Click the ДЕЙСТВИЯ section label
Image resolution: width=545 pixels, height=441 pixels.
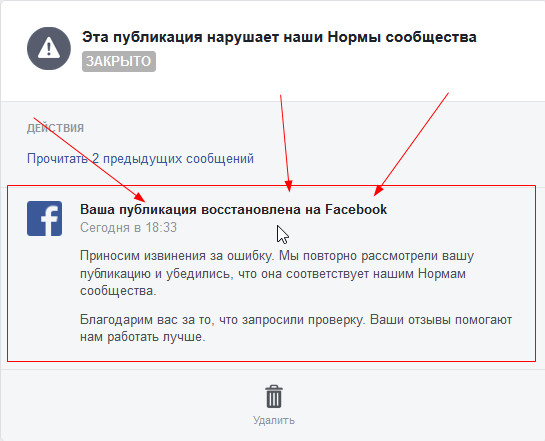[55, 128]
